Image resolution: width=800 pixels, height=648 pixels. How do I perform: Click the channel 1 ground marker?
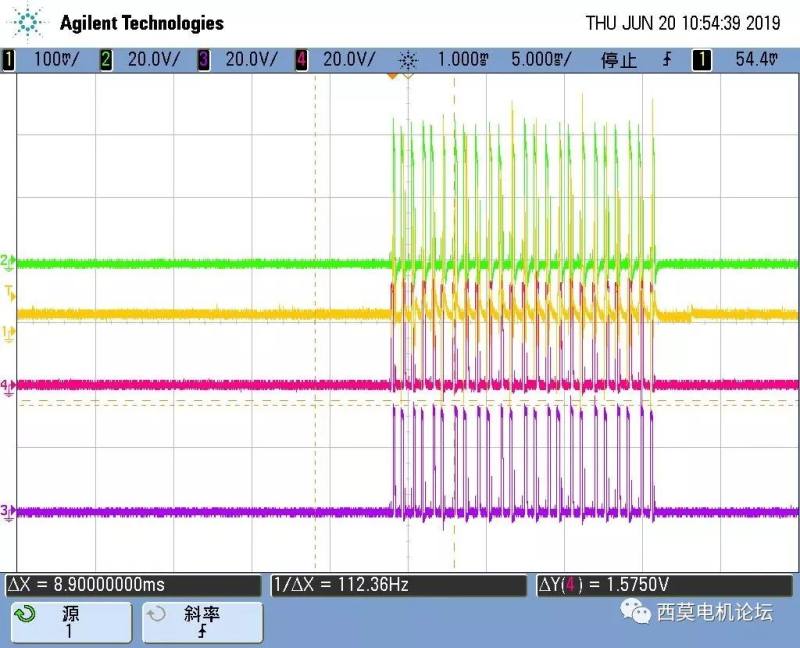8,332
